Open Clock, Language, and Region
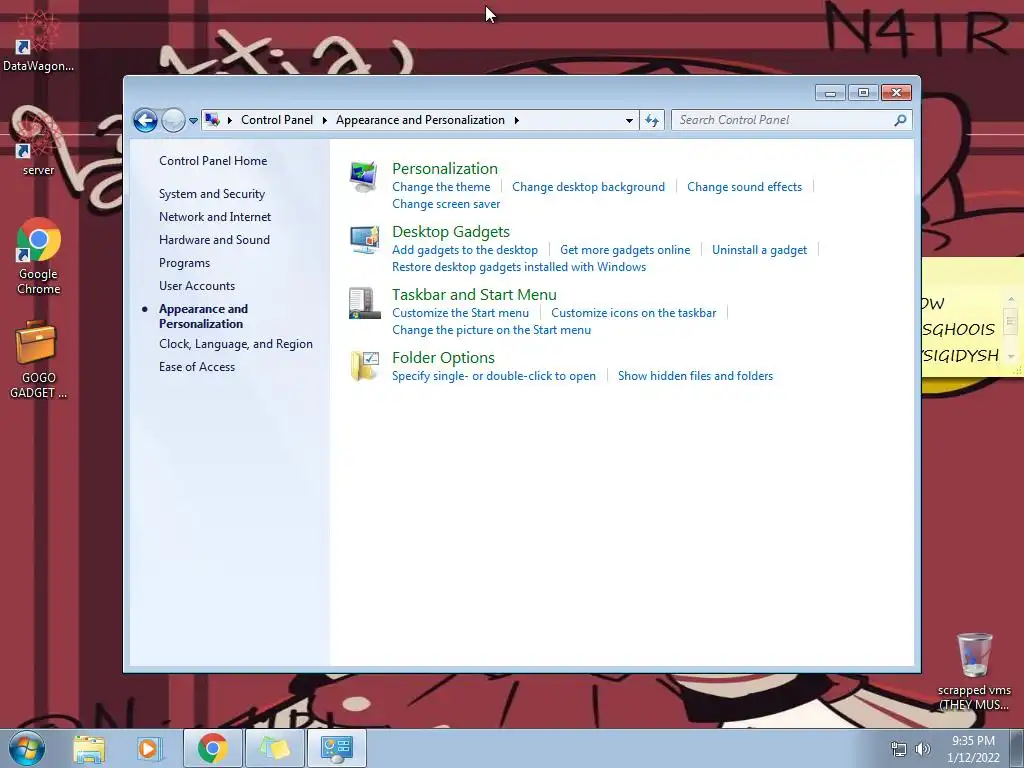Image resolution: width=1024 pixels, height=768 pixels. coord(236,344)
